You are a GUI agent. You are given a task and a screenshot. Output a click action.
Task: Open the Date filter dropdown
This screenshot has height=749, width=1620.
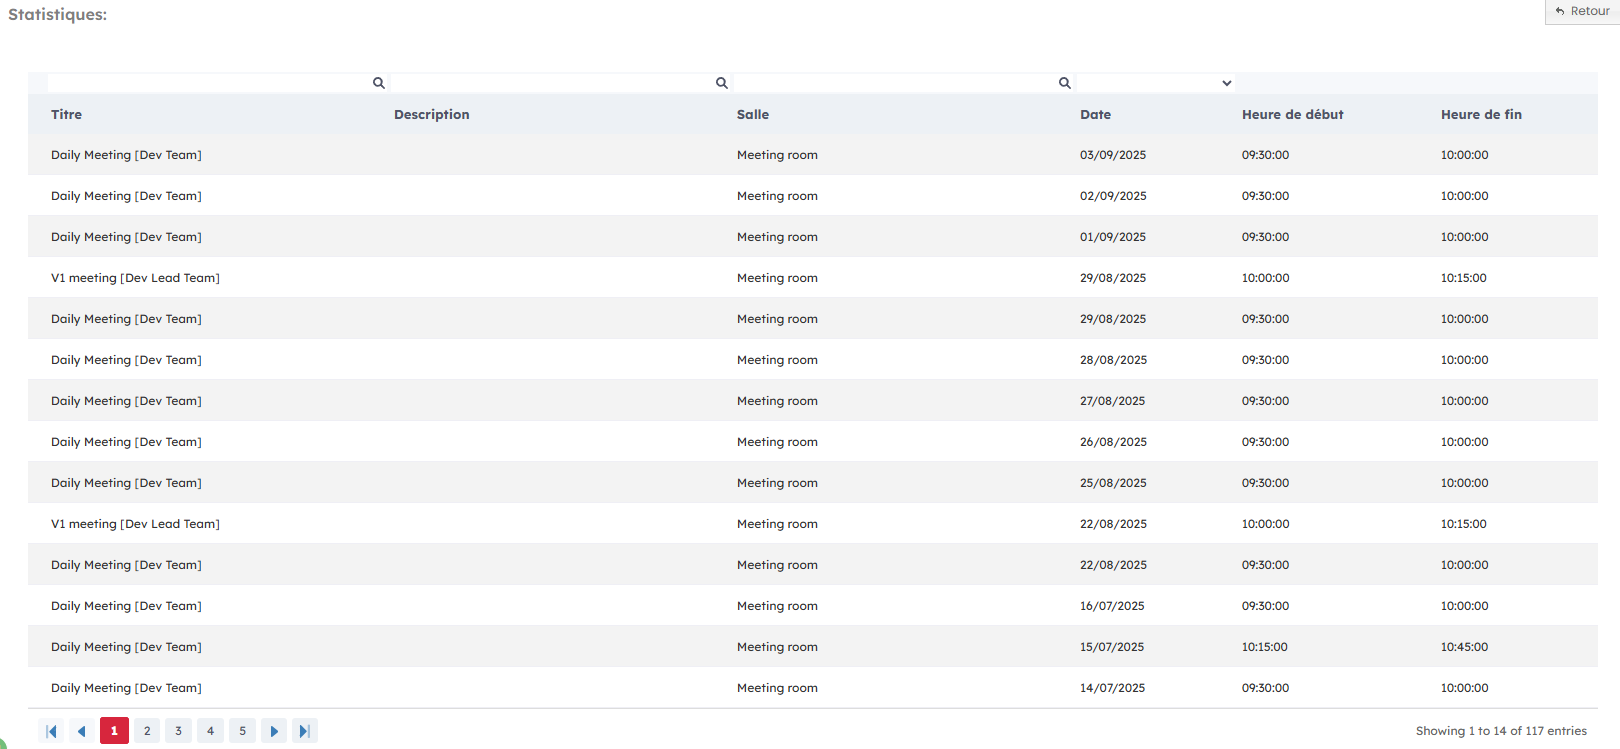tap(1155, 83)
